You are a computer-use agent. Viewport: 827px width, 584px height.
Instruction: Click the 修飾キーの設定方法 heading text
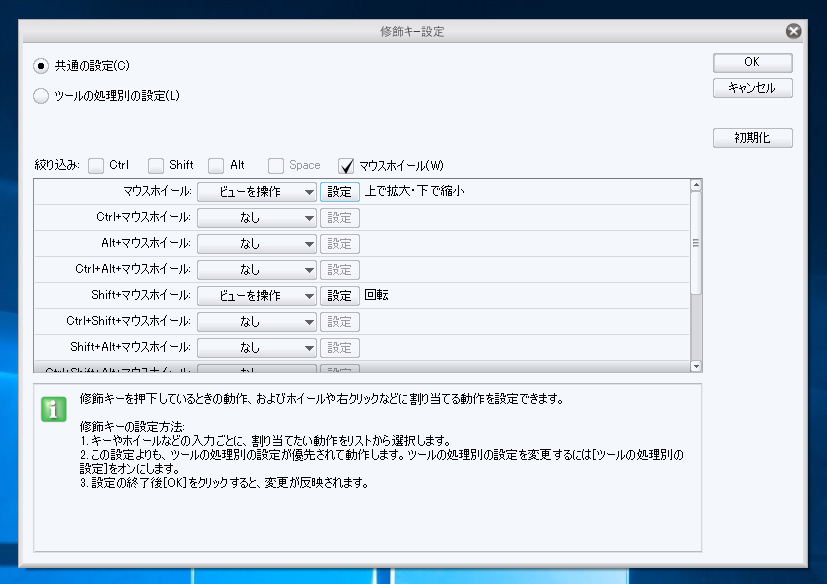tap(132, 426)
